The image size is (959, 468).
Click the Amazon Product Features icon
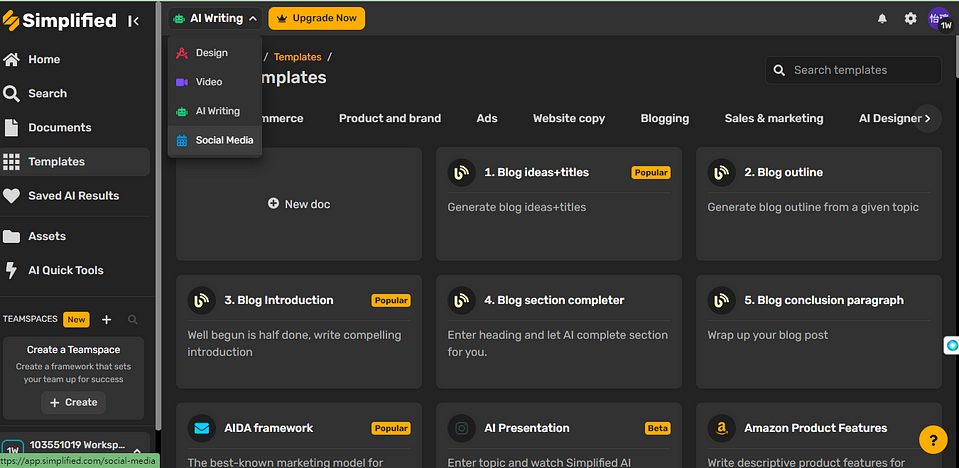tap(720, 428)
